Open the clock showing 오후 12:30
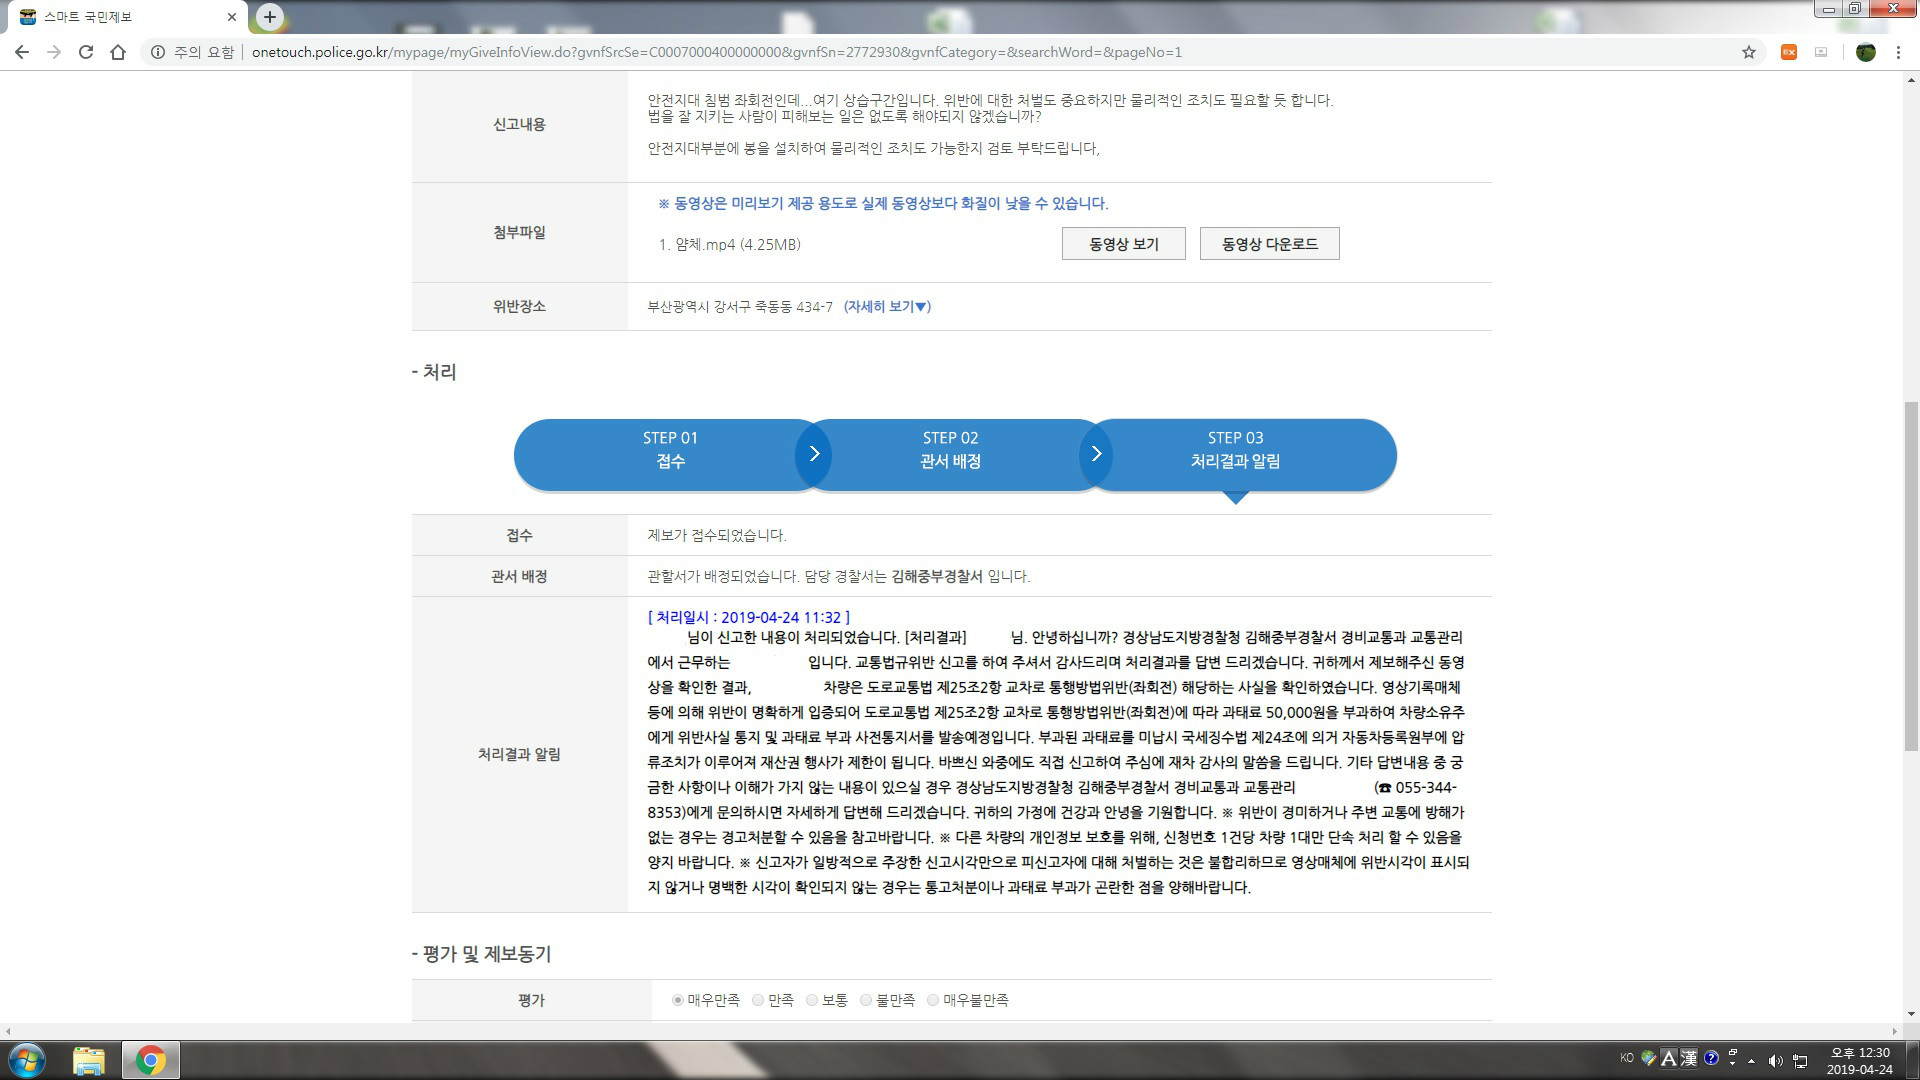This screenshot has width=1920, height=1080. pos(1859,1060)
